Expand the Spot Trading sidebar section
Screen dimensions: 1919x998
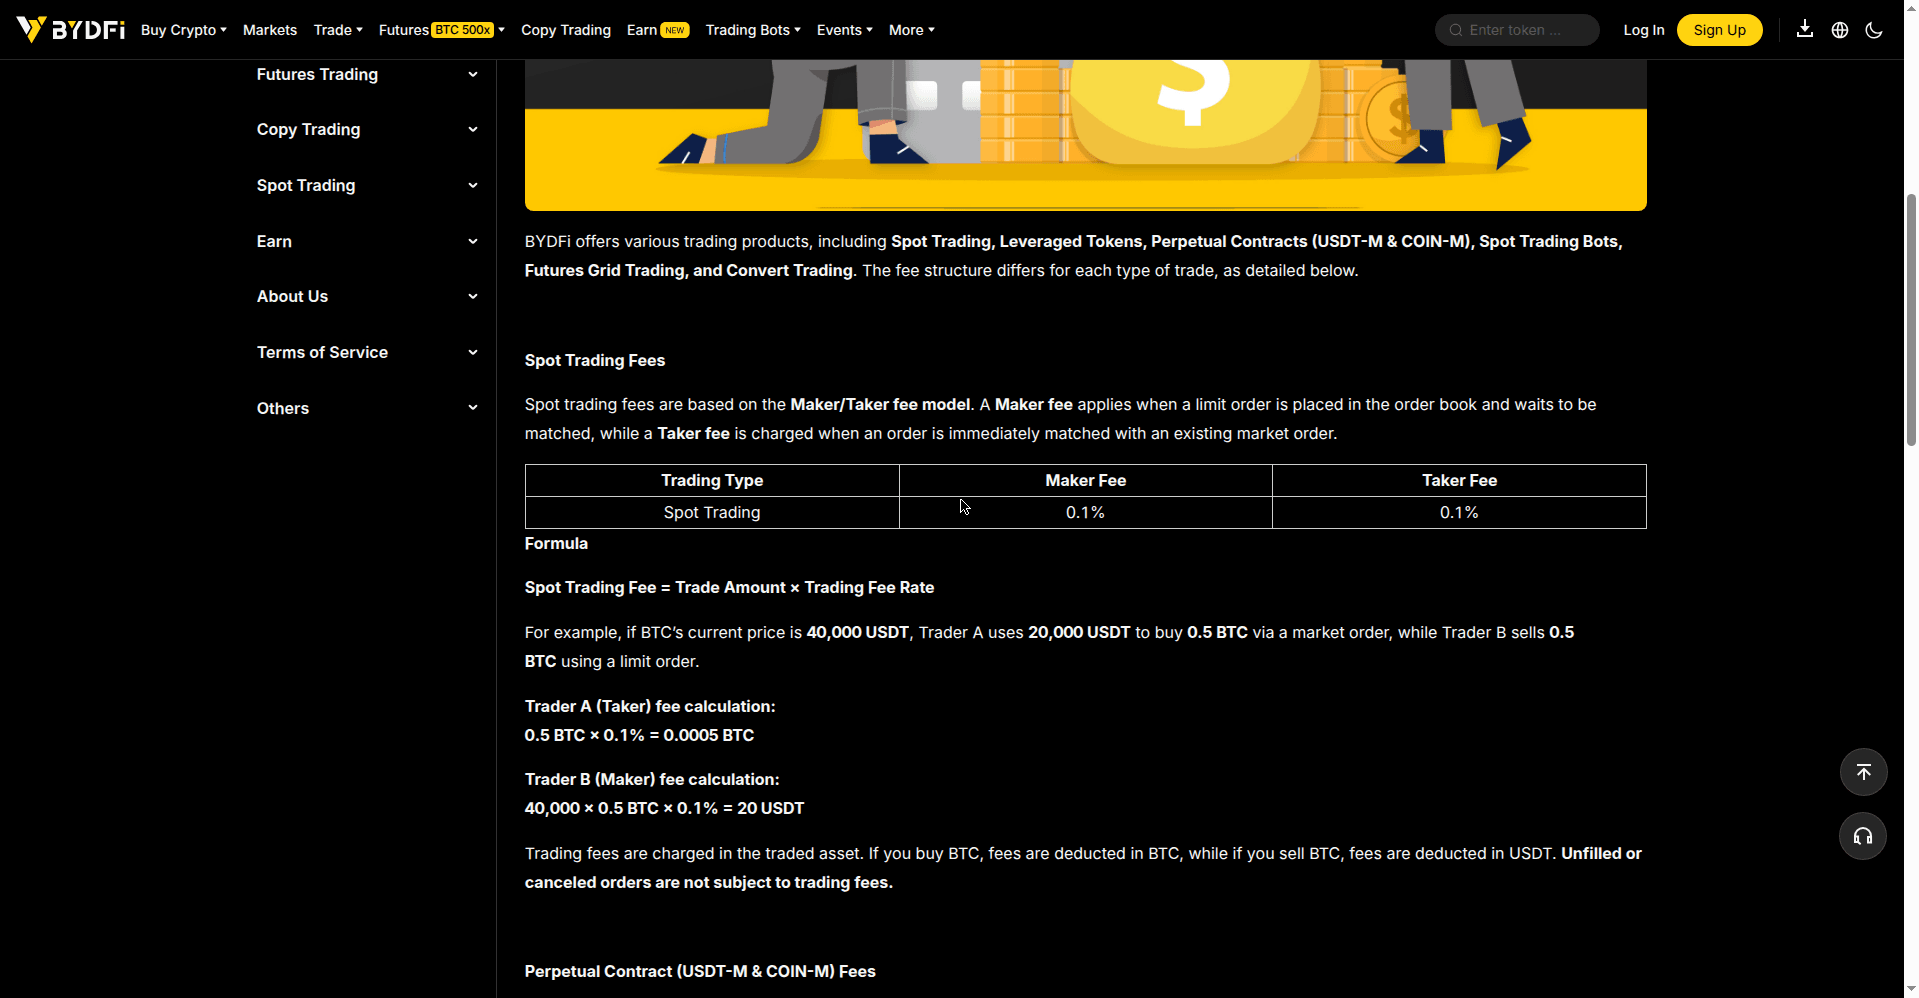tap(367, 186)
